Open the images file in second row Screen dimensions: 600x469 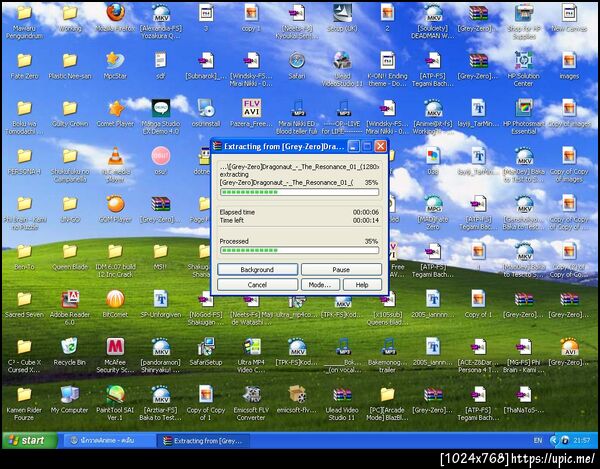(x=569, y=61)
